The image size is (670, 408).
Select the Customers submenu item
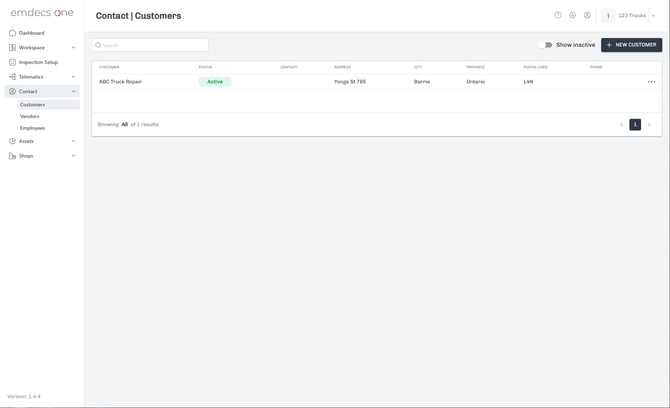[48, 105]
